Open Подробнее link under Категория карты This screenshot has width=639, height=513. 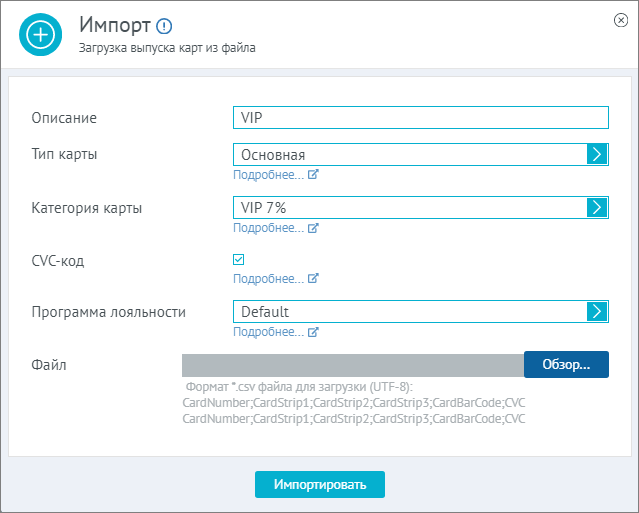click(x=269, y=228)
